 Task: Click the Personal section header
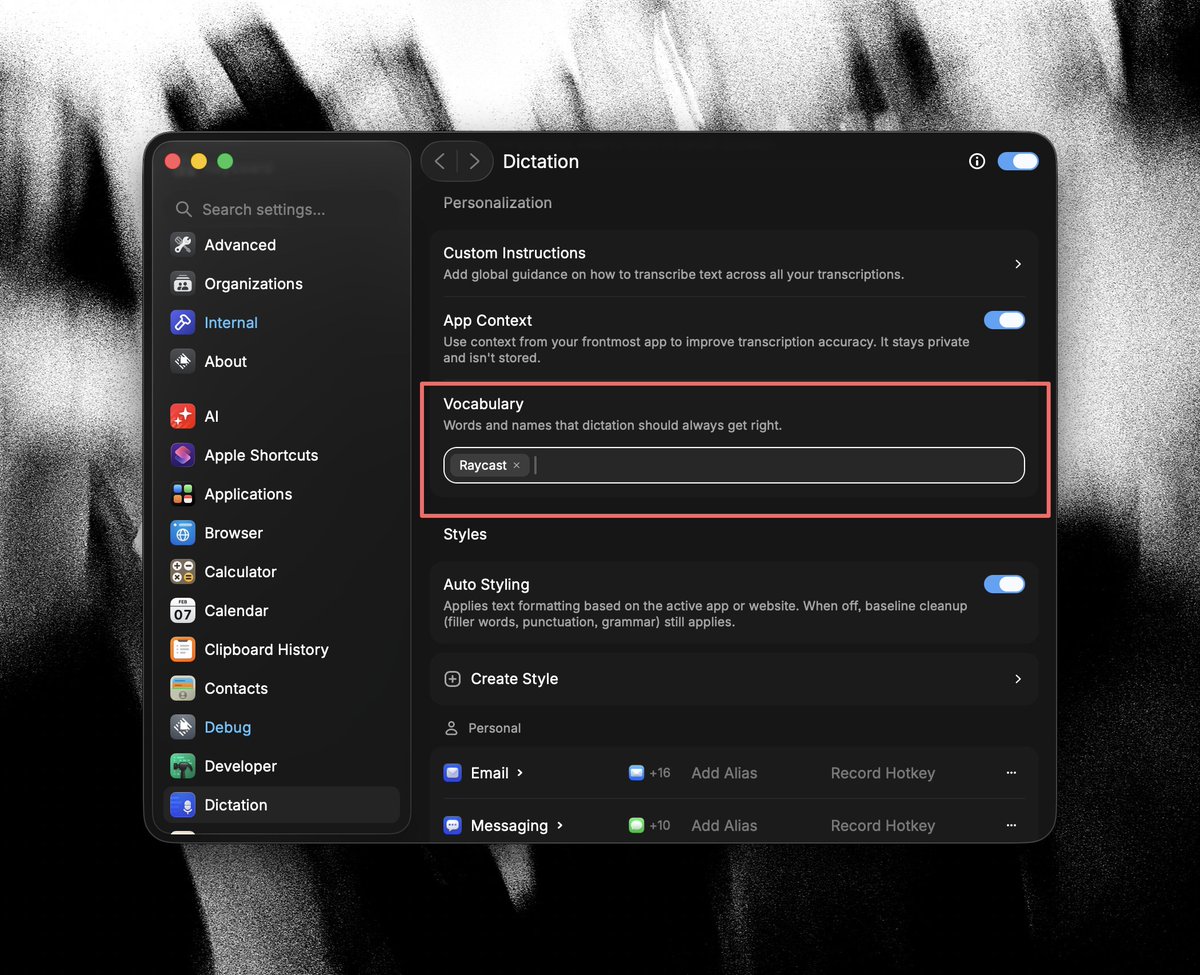[x=495, y=728]
